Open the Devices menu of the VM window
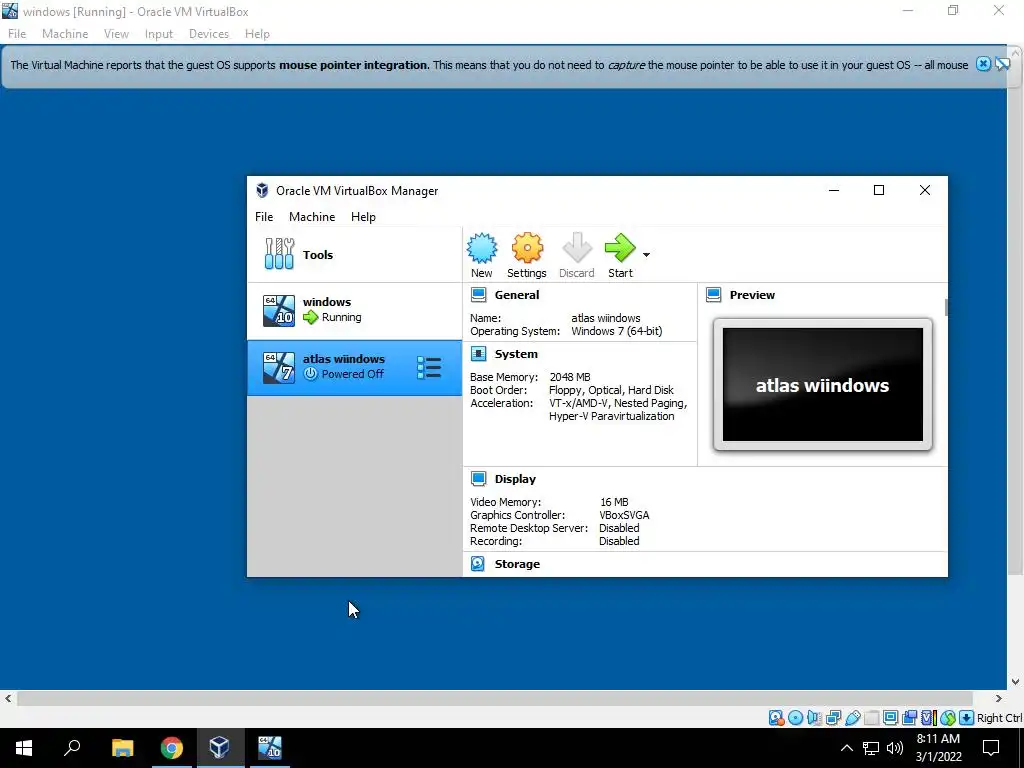Screen dimensions: 1024x768 (x=209, y=34)
